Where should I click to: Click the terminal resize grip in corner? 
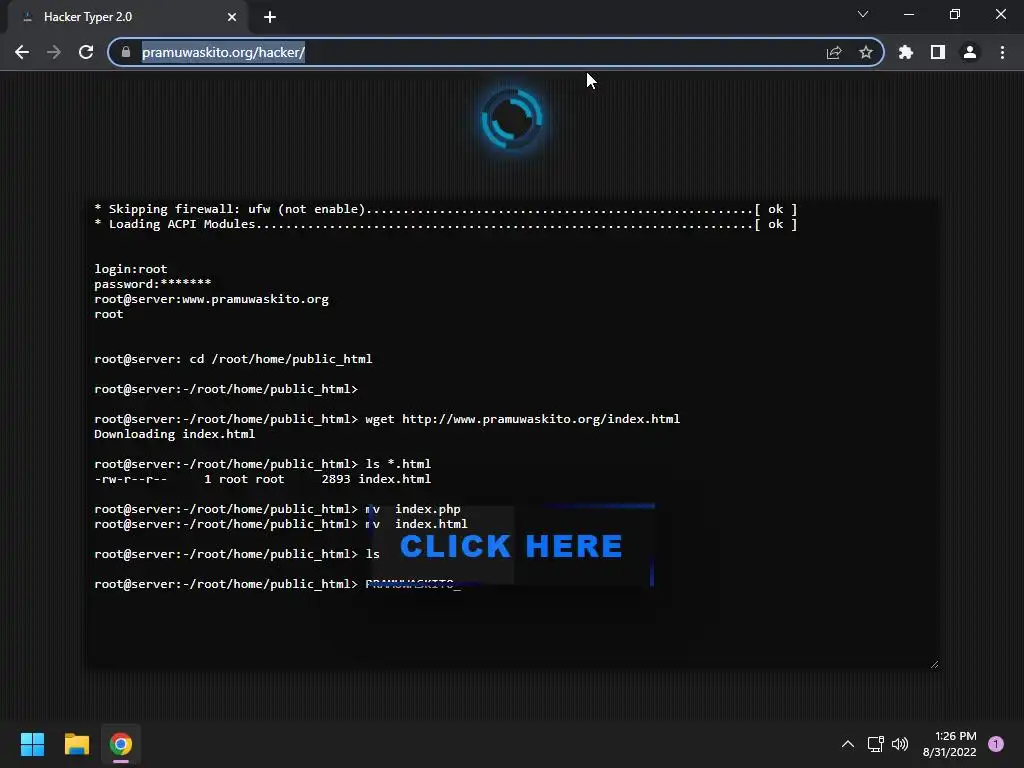(935, 664)
